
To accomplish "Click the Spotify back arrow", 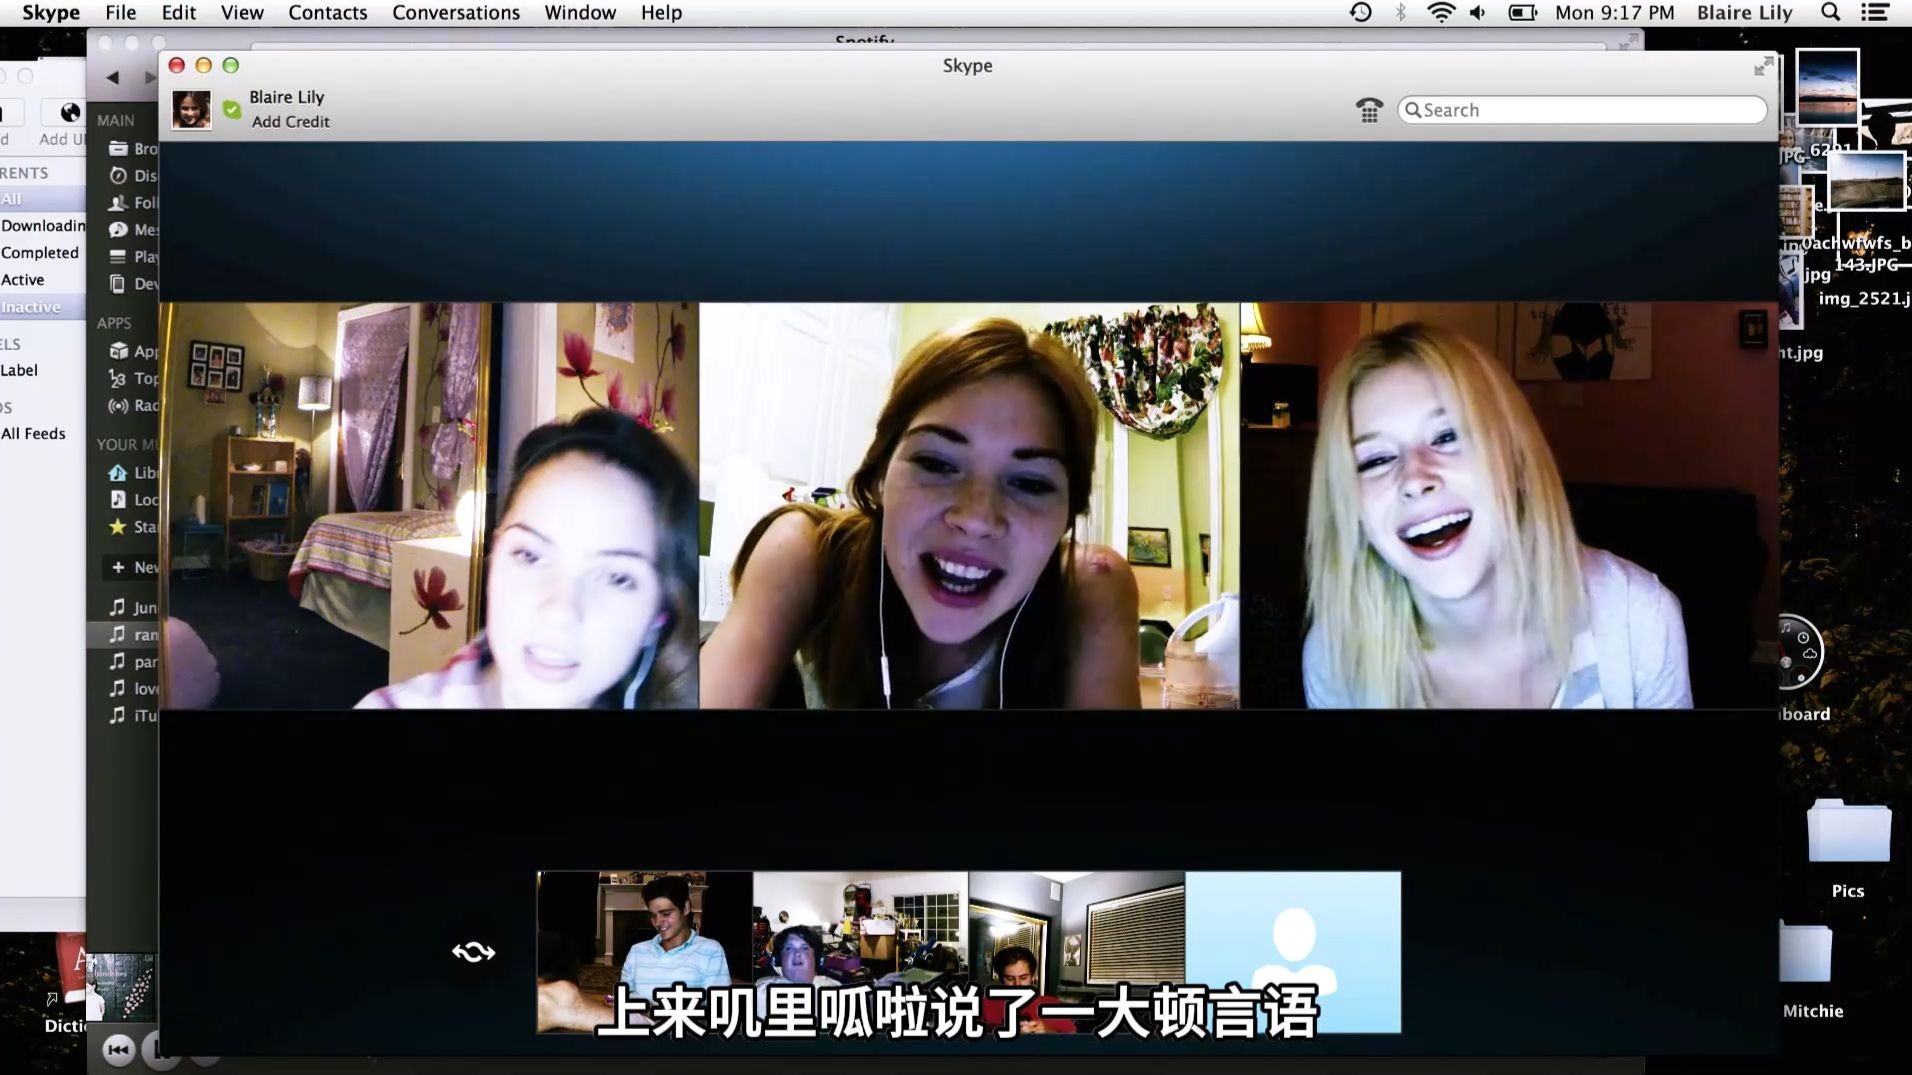I will point(113,78).
